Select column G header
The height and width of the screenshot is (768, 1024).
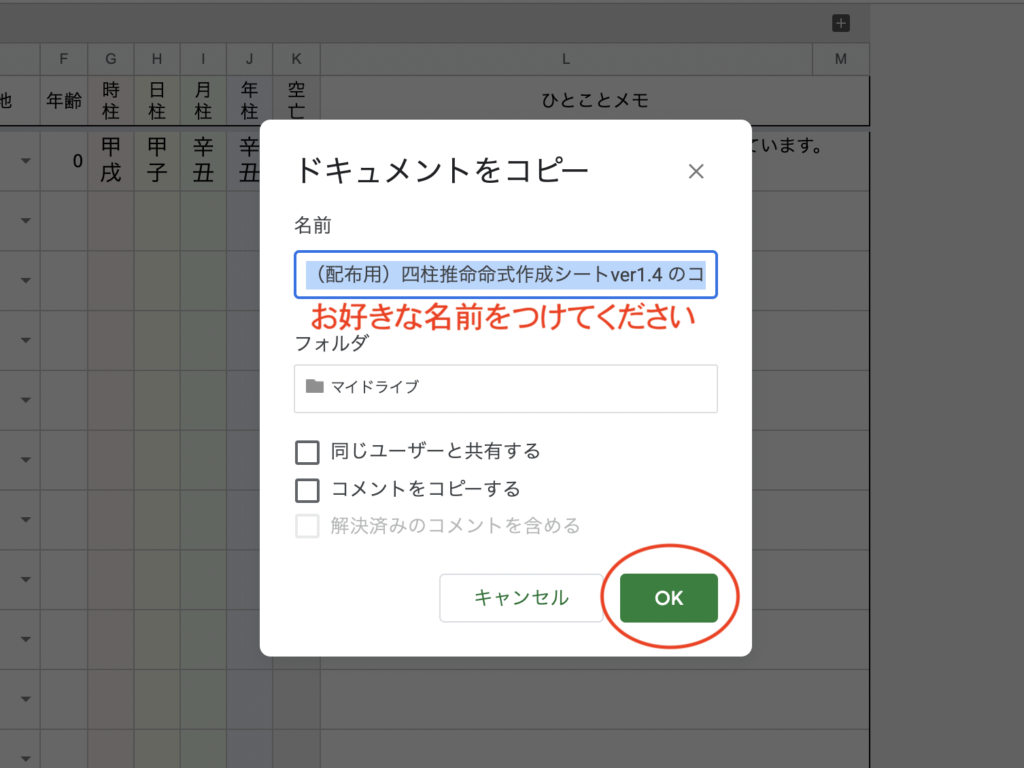tap(110, 59)
